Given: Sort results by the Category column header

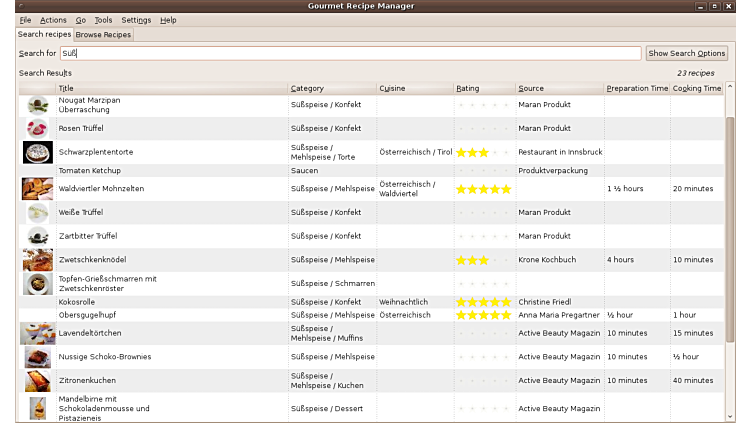Looking at the screenshot, I should tap(332, 88).
